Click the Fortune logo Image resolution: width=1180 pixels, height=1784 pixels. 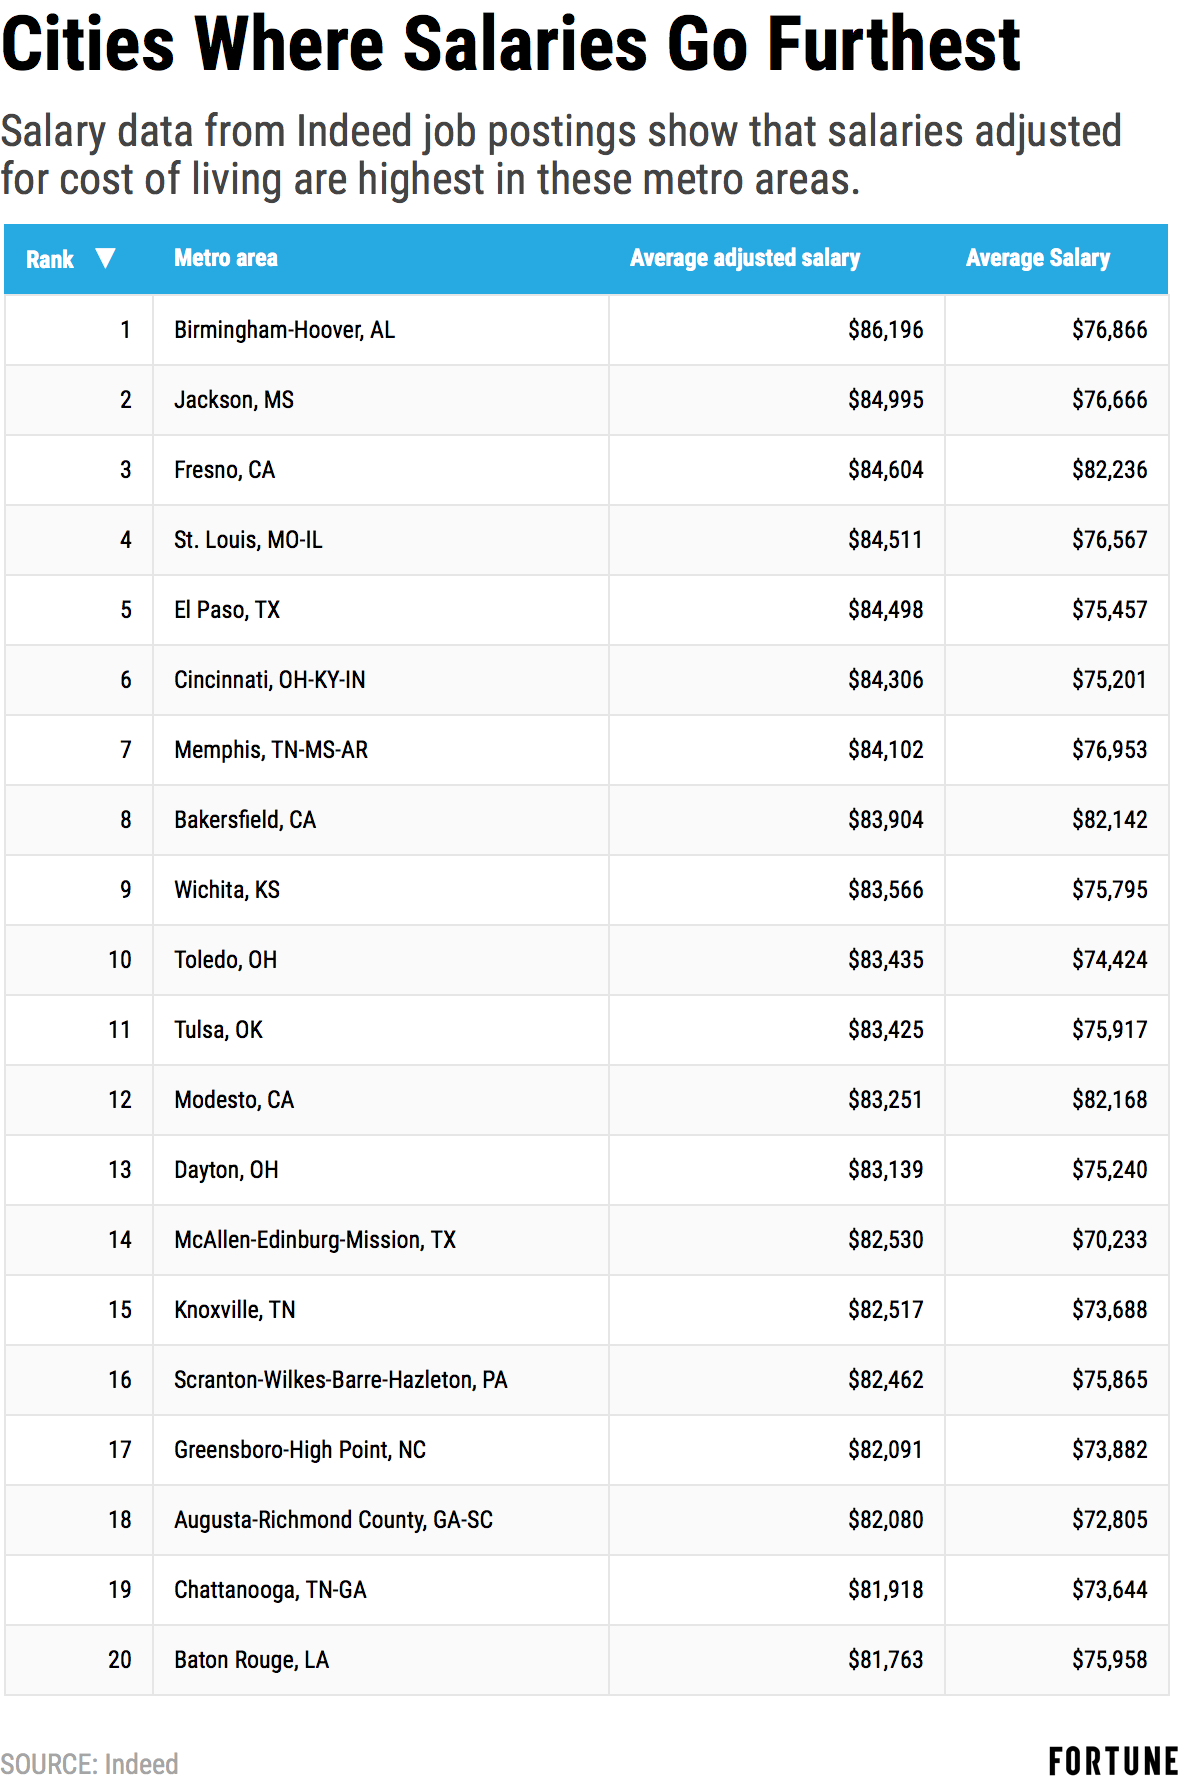(1113, 1761)
